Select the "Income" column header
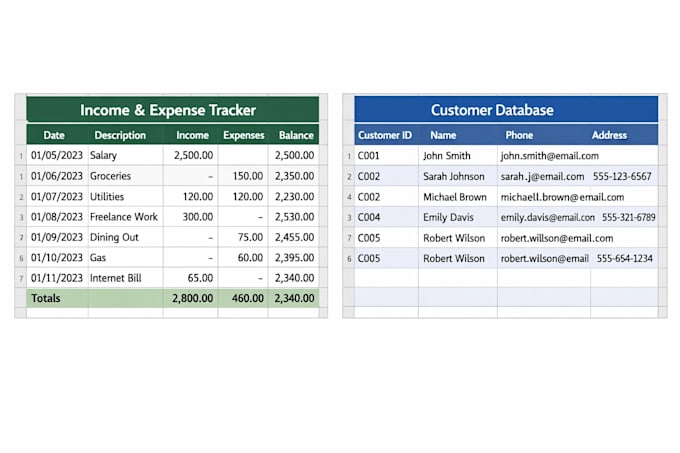Viewport: 680px width, 453px height. click(x=192, y=135)
